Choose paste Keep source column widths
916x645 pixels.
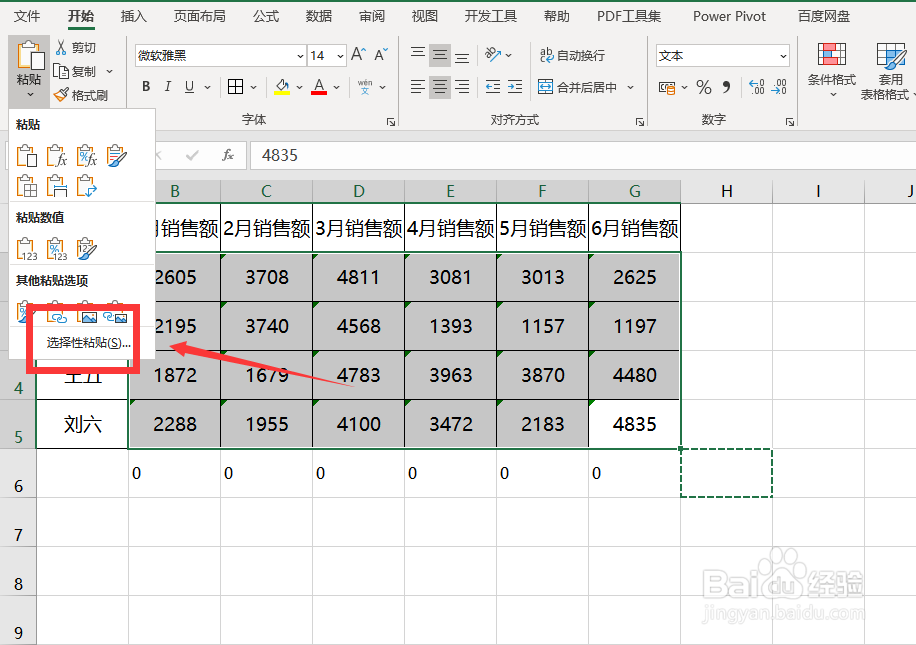point(57,186)
